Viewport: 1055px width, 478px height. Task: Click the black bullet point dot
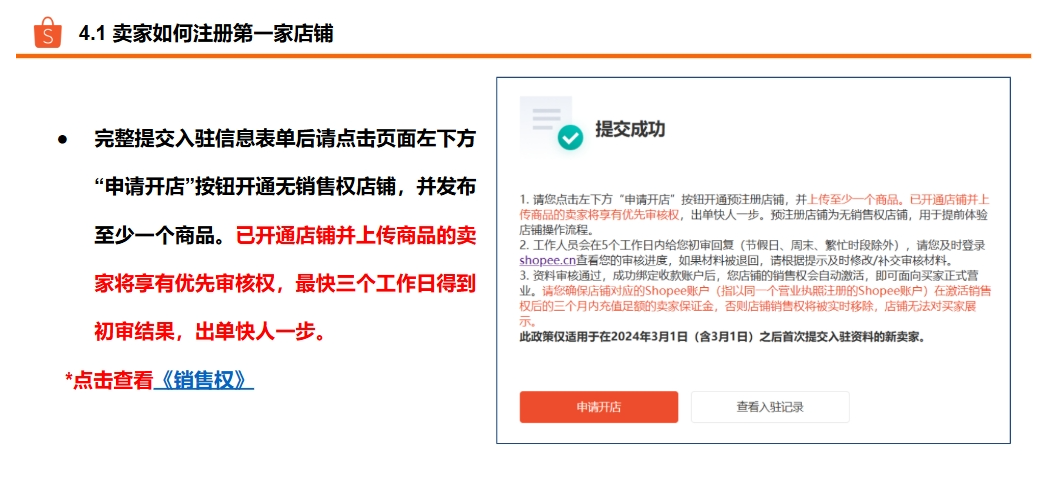[63, 141]
